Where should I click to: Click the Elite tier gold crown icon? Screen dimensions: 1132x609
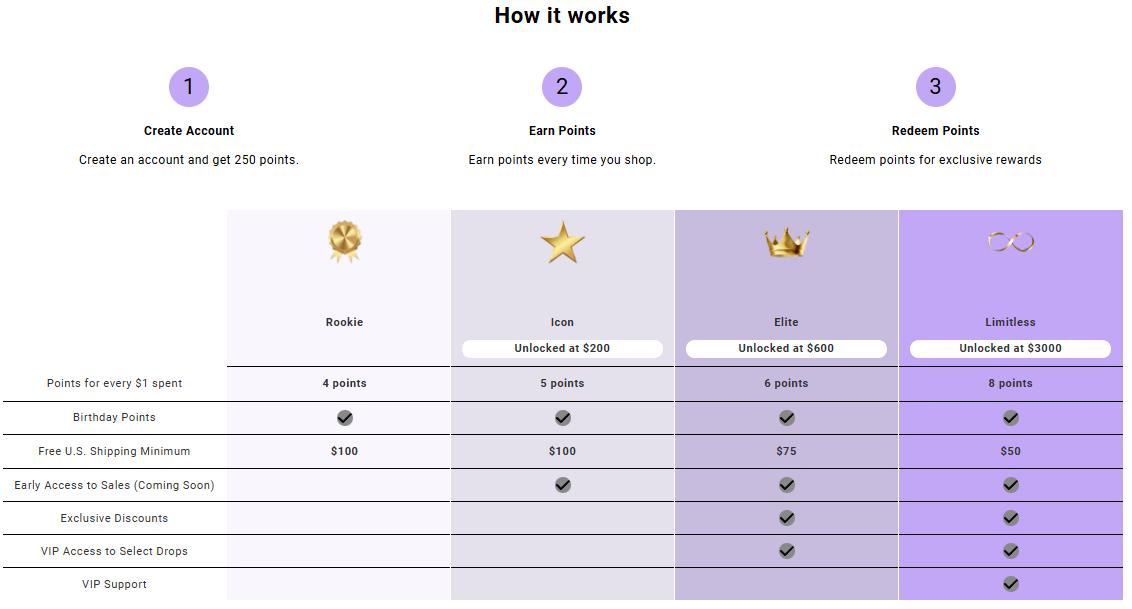tap(786, 242)
